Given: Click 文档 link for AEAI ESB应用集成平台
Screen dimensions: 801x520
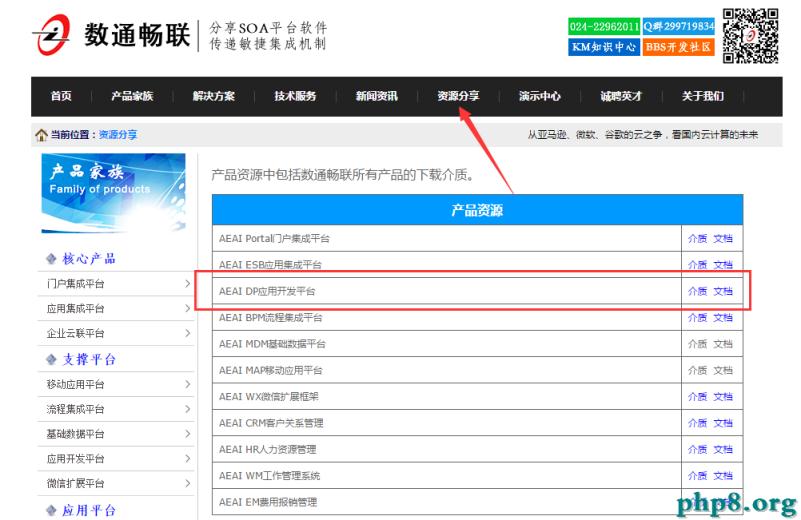Looking at the screenshot, I should pyautogui.click(x=723, y=265).
